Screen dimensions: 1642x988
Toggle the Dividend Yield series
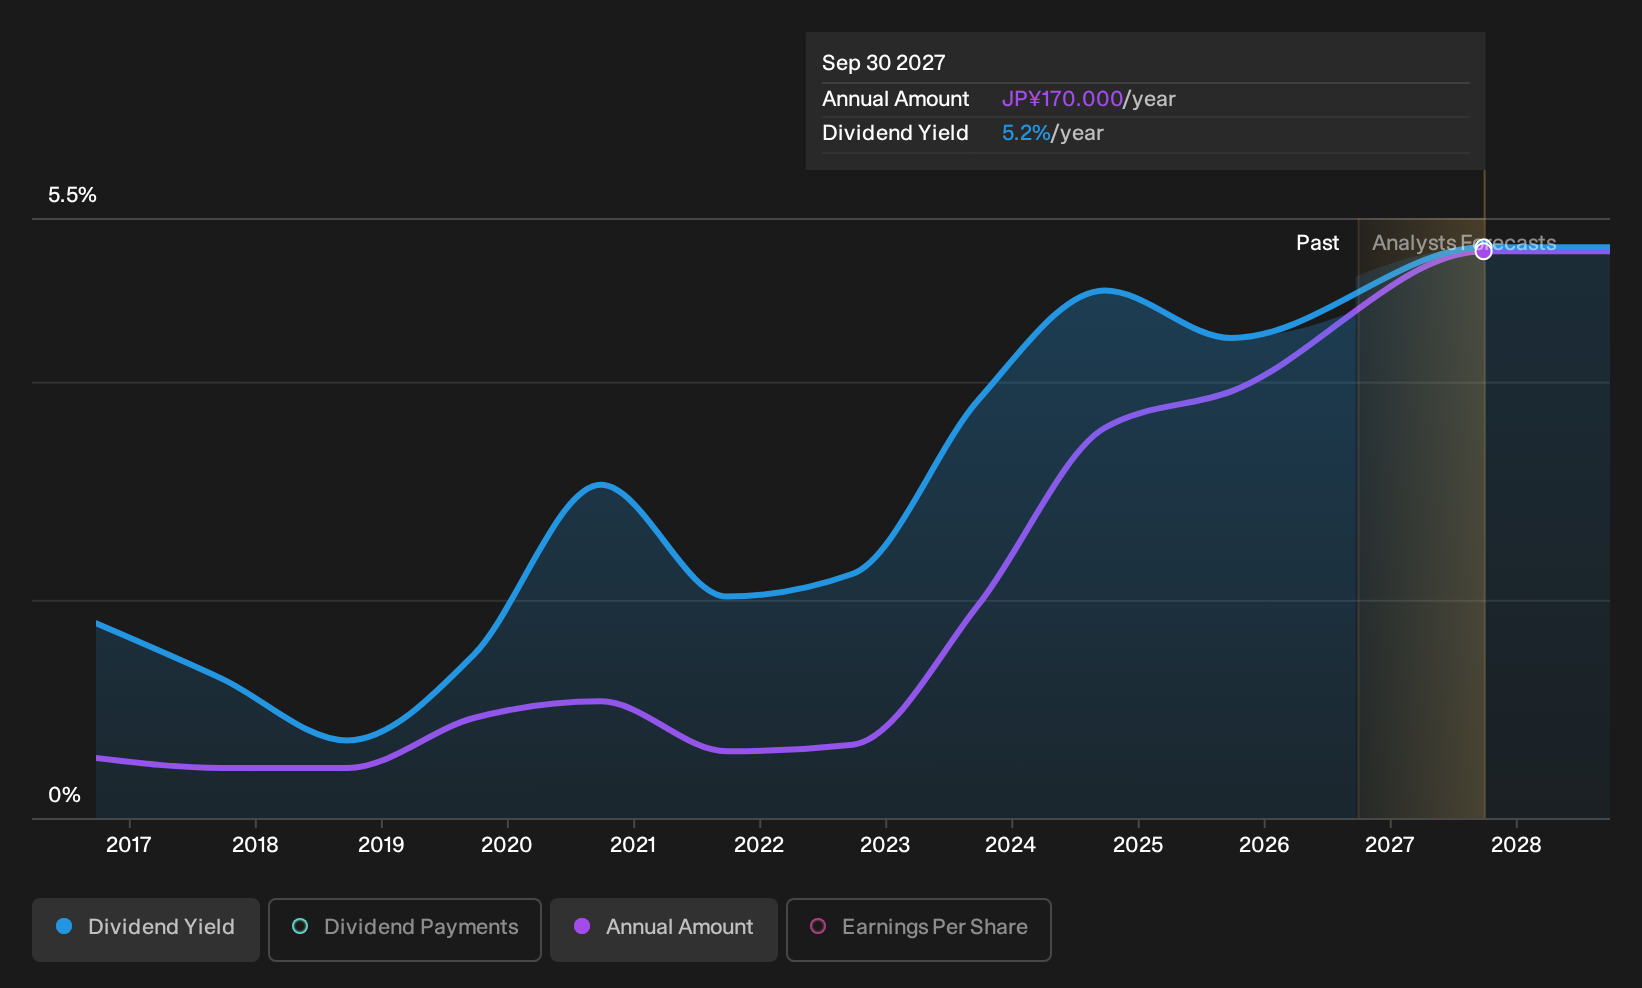pos(146,929)
